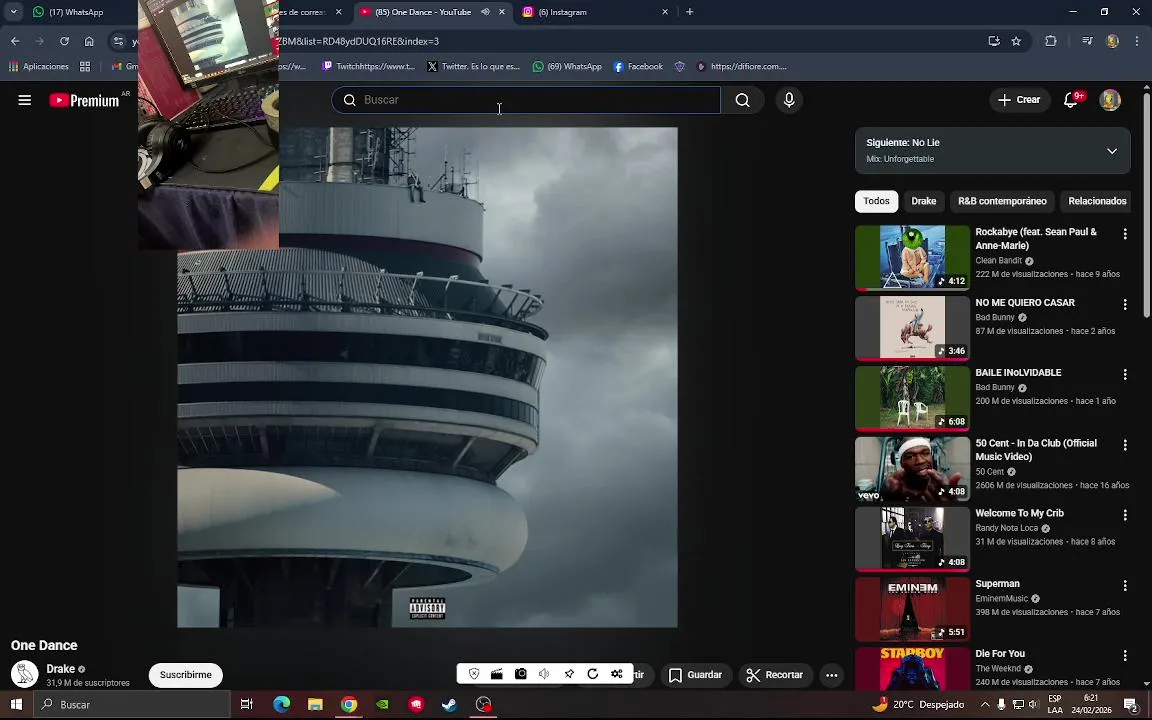
Task: Open the notifications bell
Action: [x=1071, y=100]
